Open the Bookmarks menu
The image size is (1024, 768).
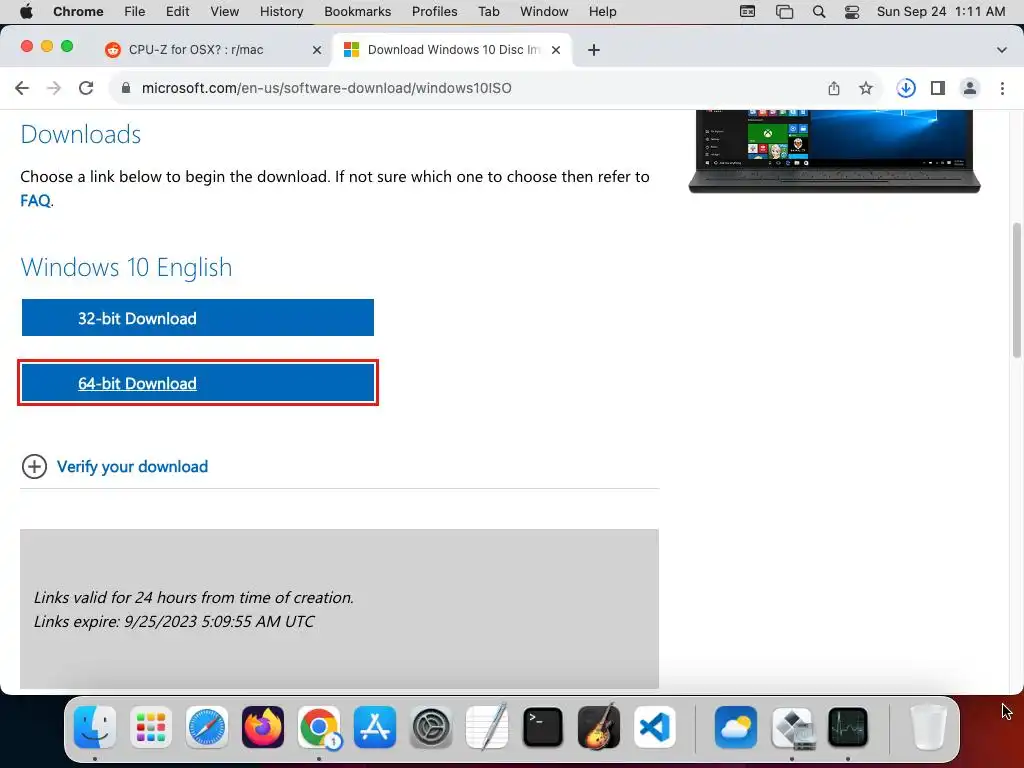357,12
